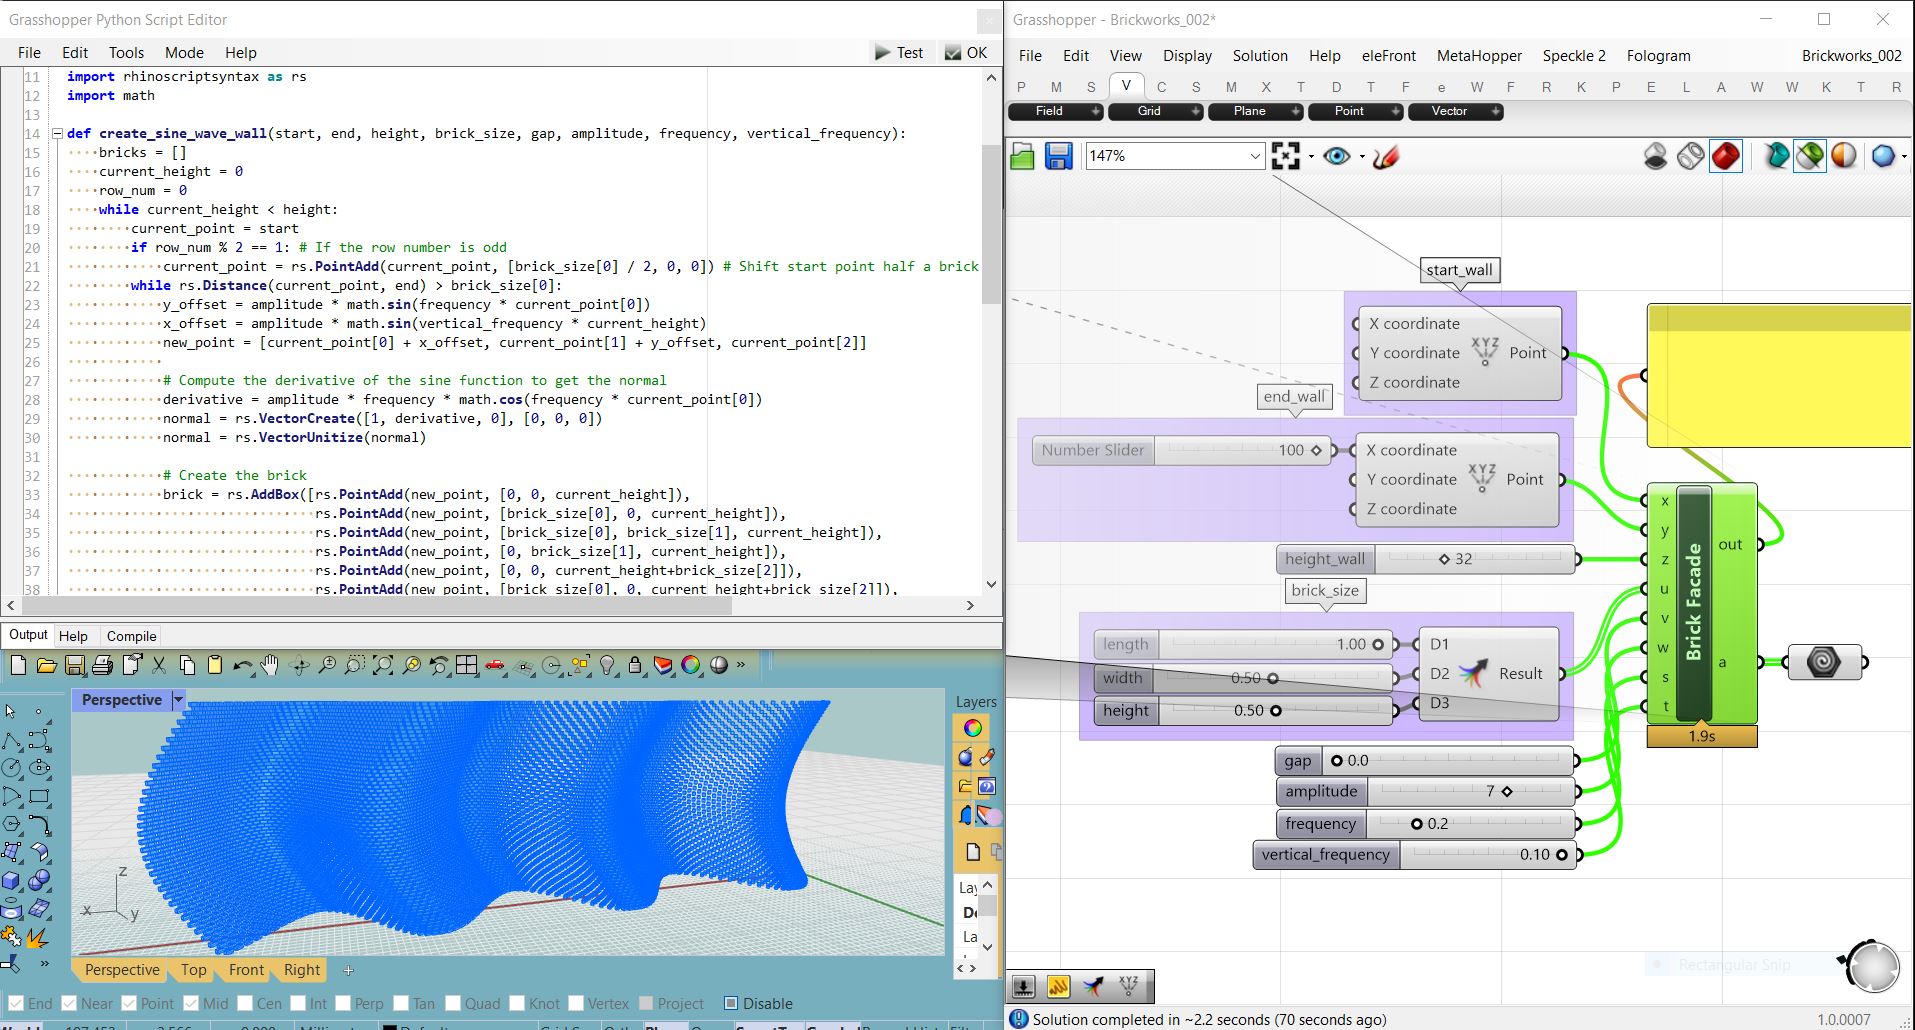The image size is (1915, 1030).
Task: Open the Perspective viewport title dropdown arrow
Action: 178,700
